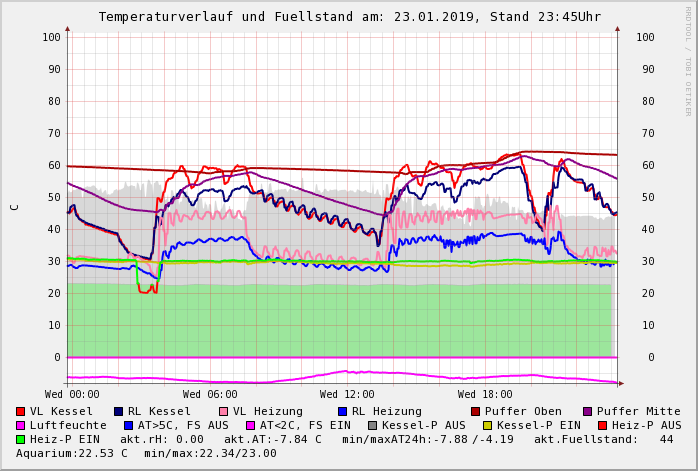Click the Wed 12:00 time axis label
The image size is (698, 471).
pos(347,395)
